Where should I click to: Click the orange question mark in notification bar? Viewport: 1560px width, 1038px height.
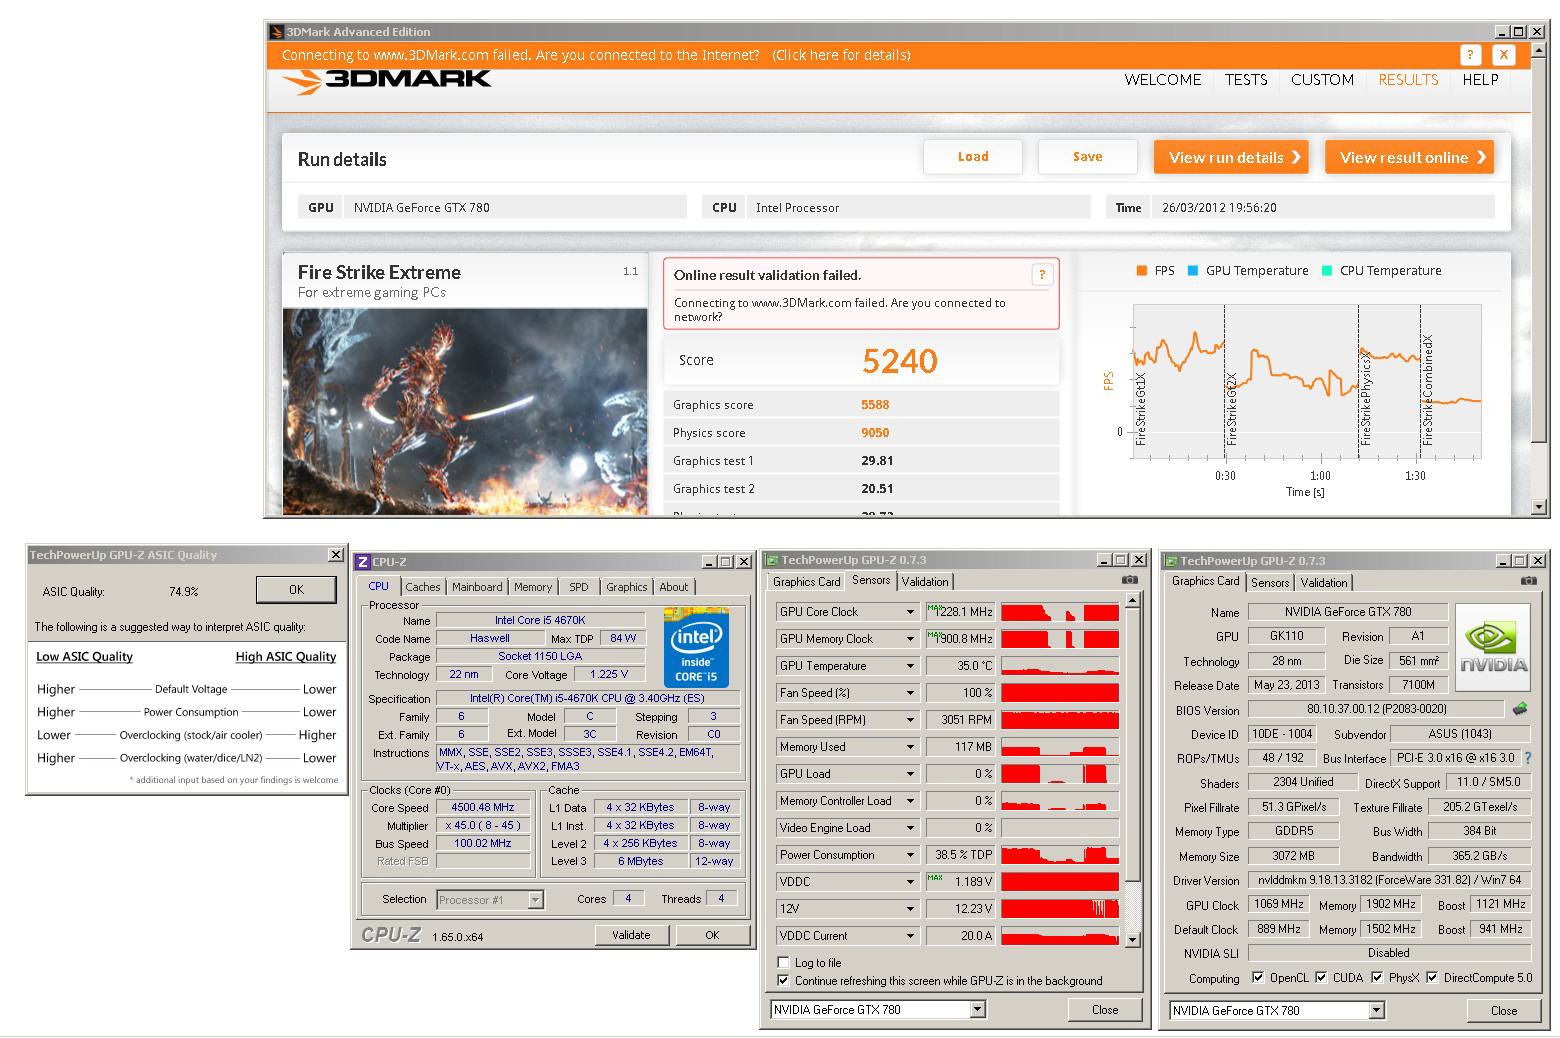[1470, 55]
